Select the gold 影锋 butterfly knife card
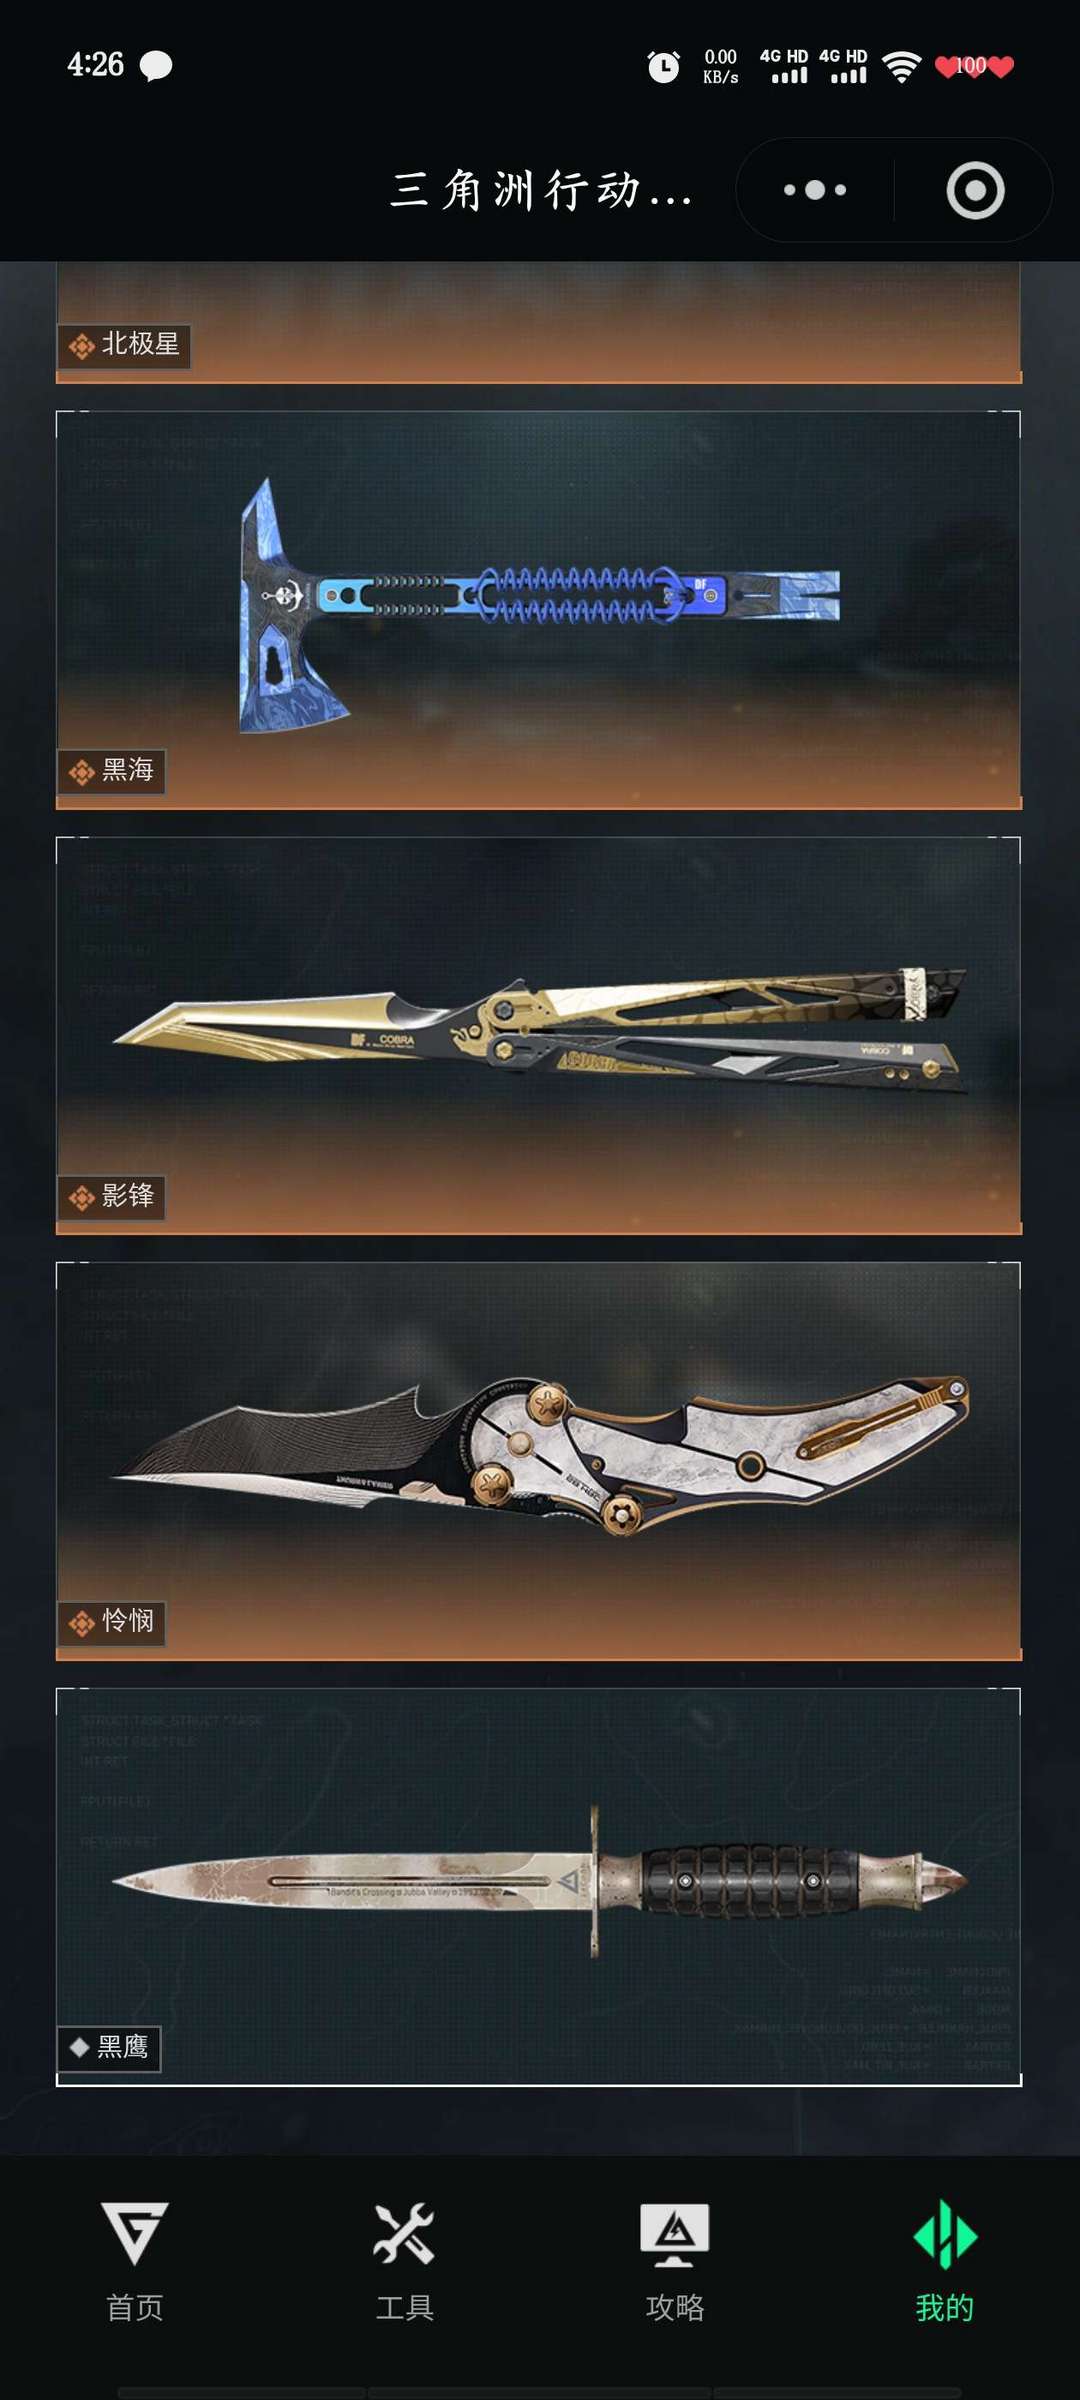The width and height of the screenshot is (1080, 2400). click(539, 1035)
